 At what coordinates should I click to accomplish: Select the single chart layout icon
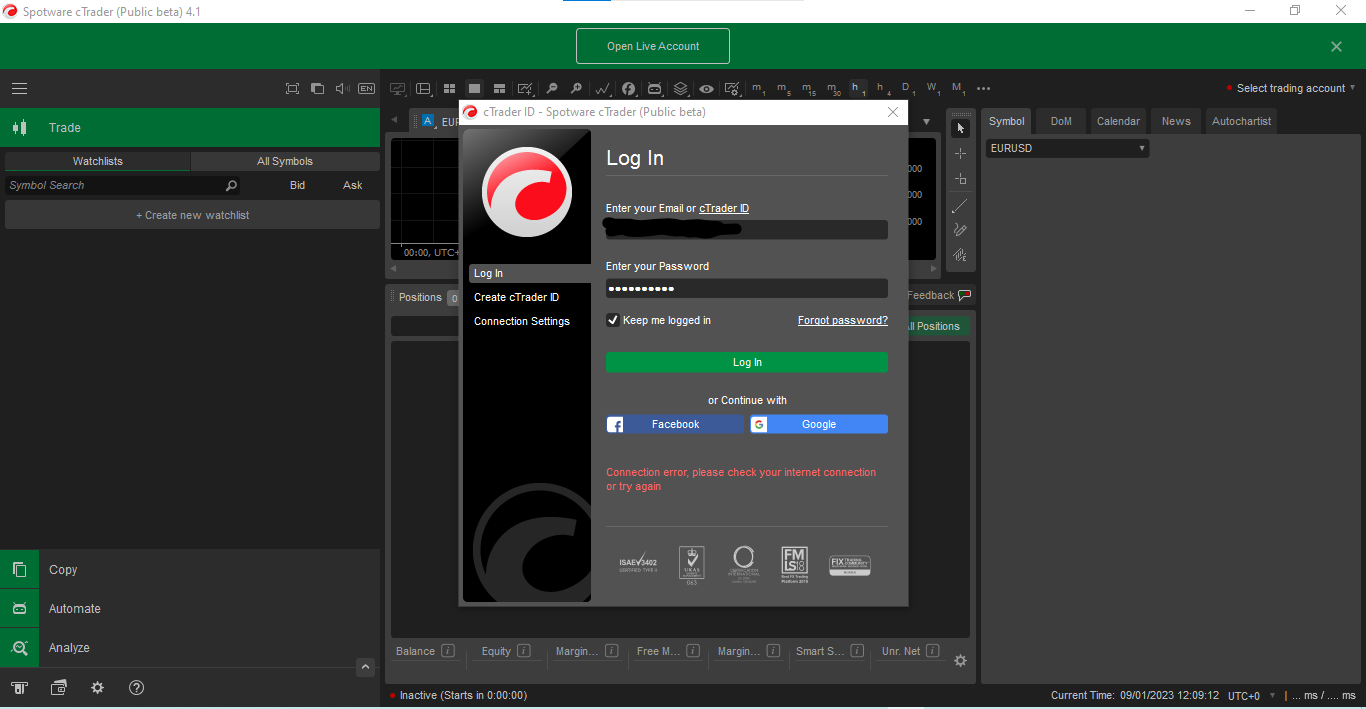(x=474, y=88)
